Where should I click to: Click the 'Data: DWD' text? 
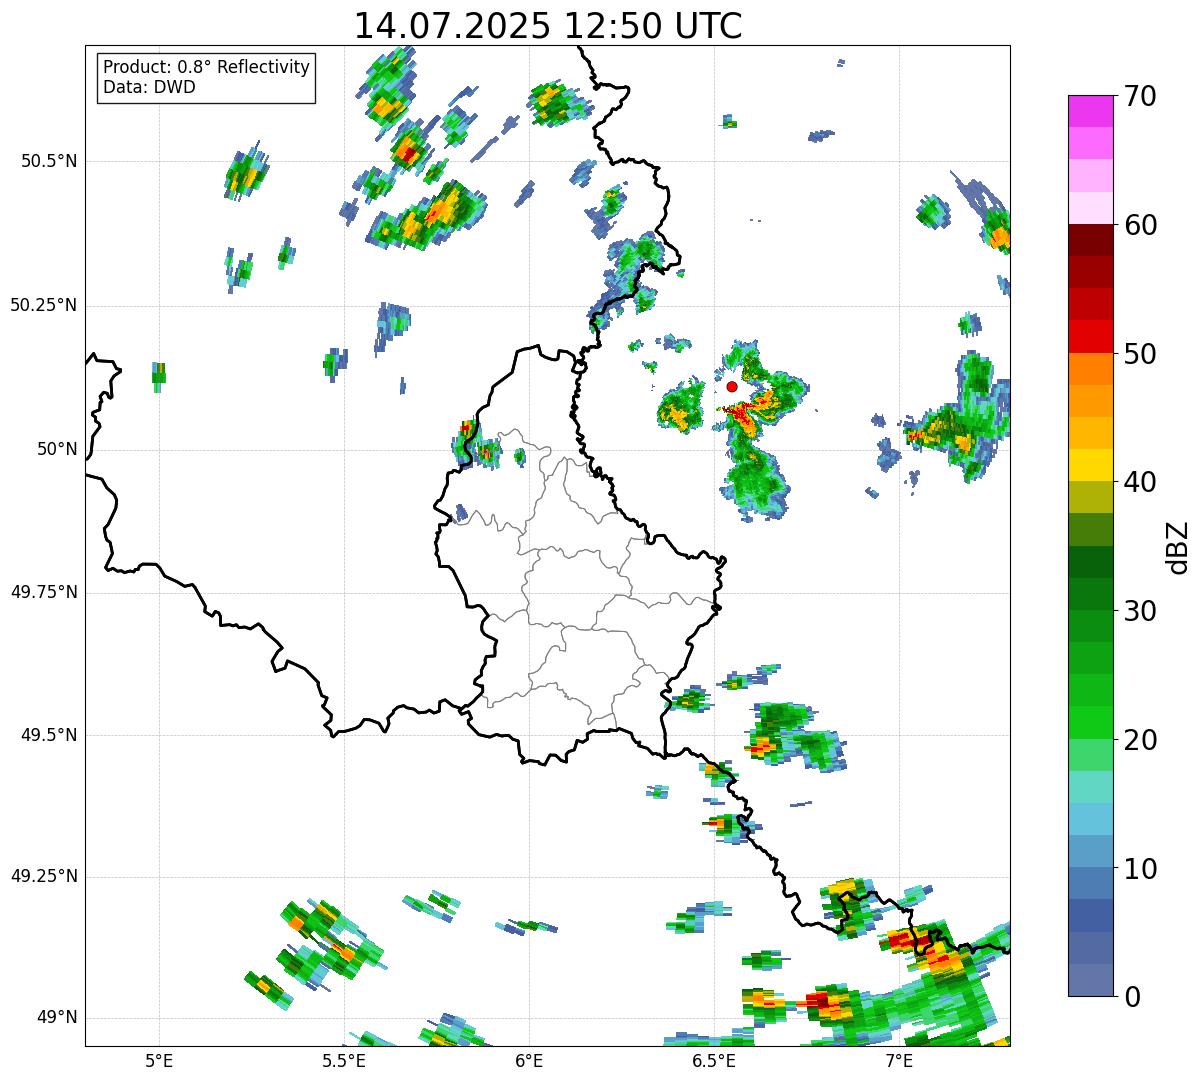point(149,87)
